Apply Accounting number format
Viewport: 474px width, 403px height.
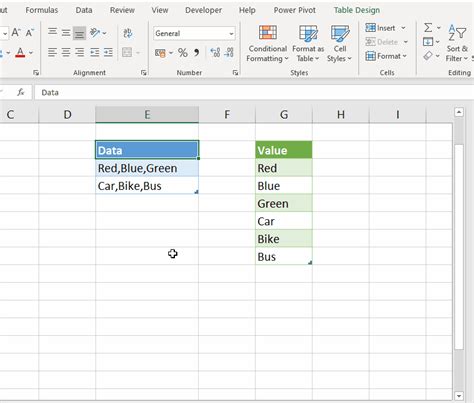tap(160, 53)
